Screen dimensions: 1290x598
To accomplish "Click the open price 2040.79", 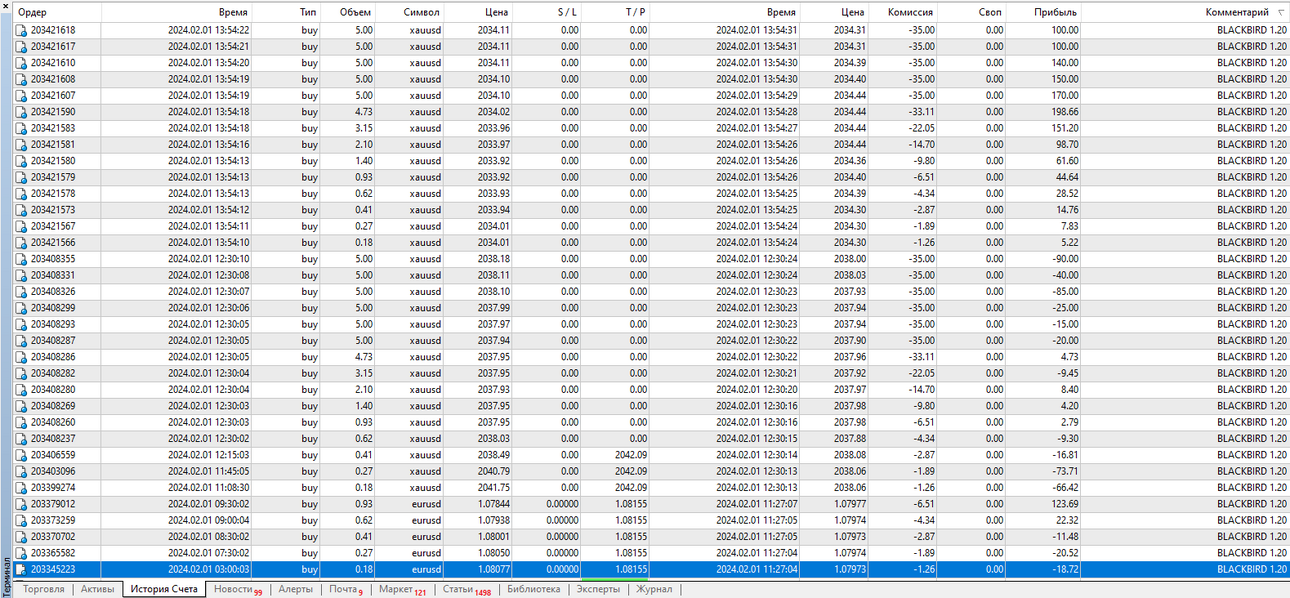I will click(x=494, y=471).
